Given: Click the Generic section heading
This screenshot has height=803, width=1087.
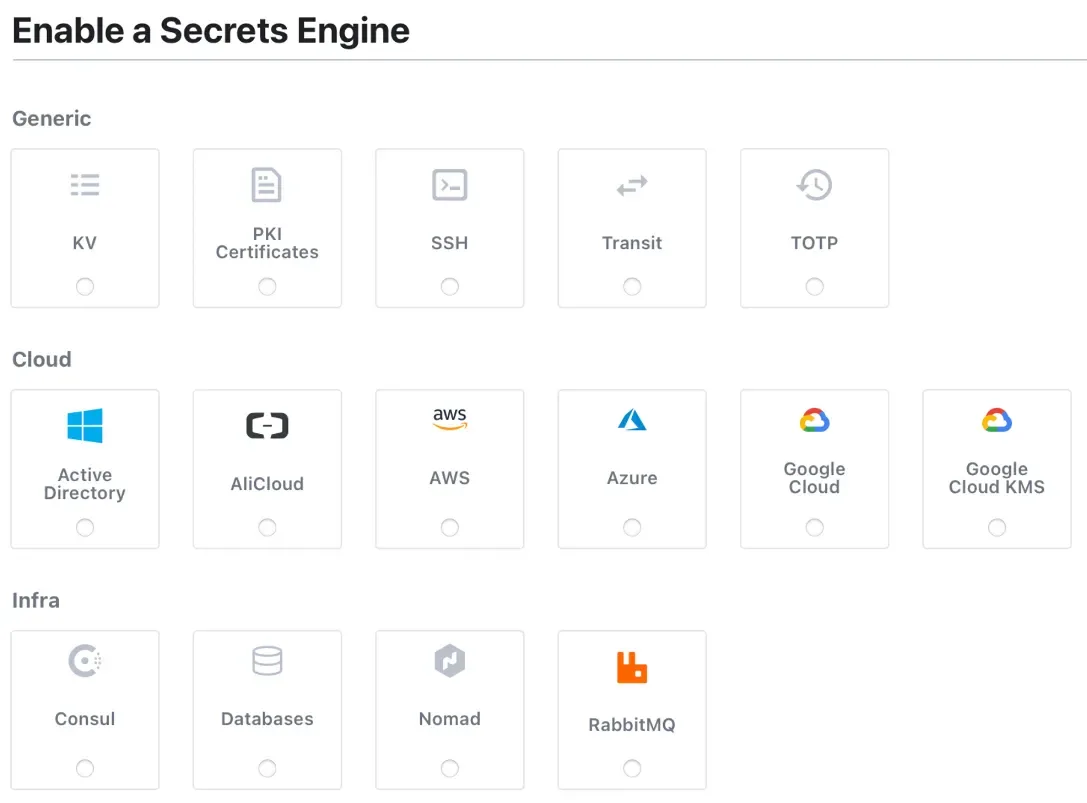Looking at the screenshot, I should 51,119.
